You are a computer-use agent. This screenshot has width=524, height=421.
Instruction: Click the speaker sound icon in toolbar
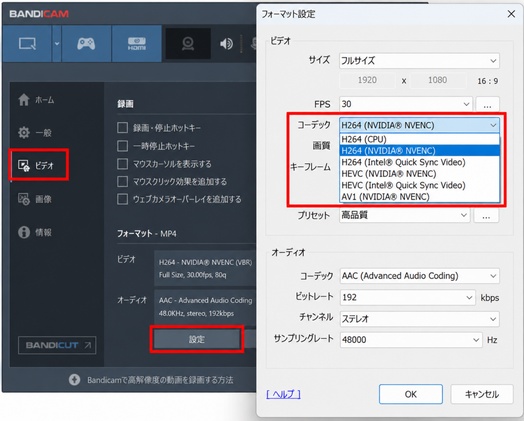[226, 44]
